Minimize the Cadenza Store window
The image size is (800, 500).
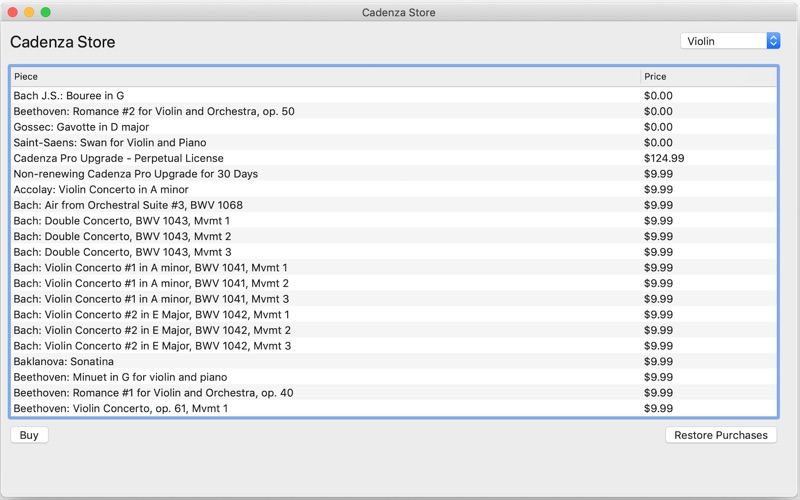tap(29, 12)
